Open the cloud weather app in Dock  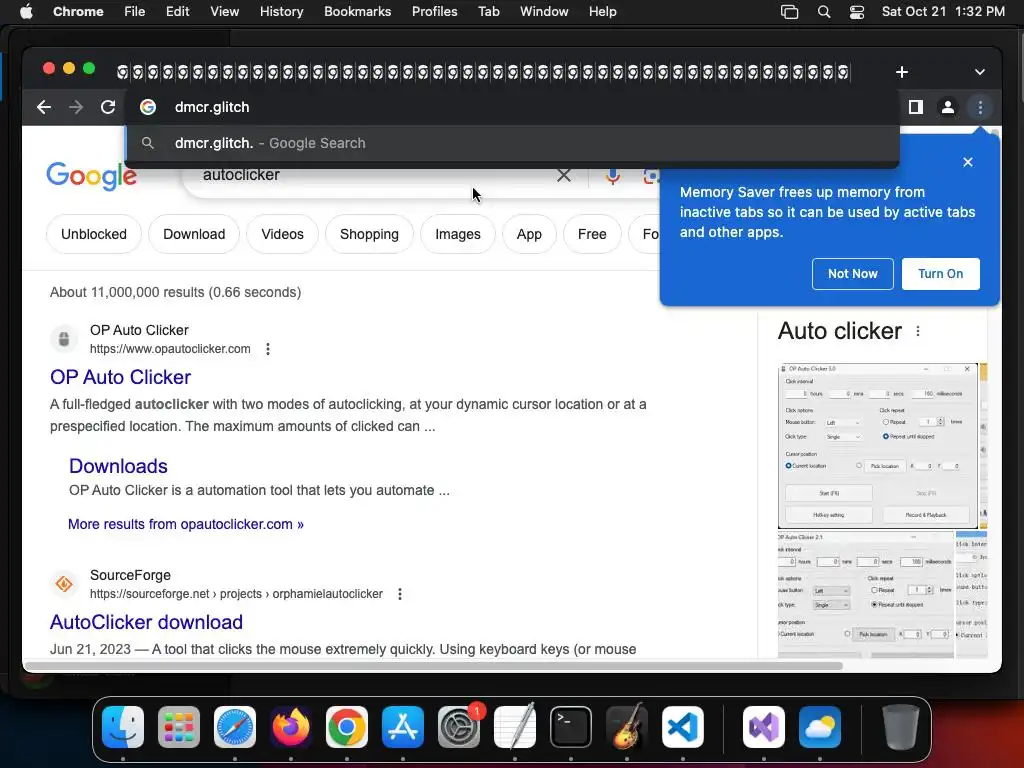pyautogui.click(x=820, y=727)
